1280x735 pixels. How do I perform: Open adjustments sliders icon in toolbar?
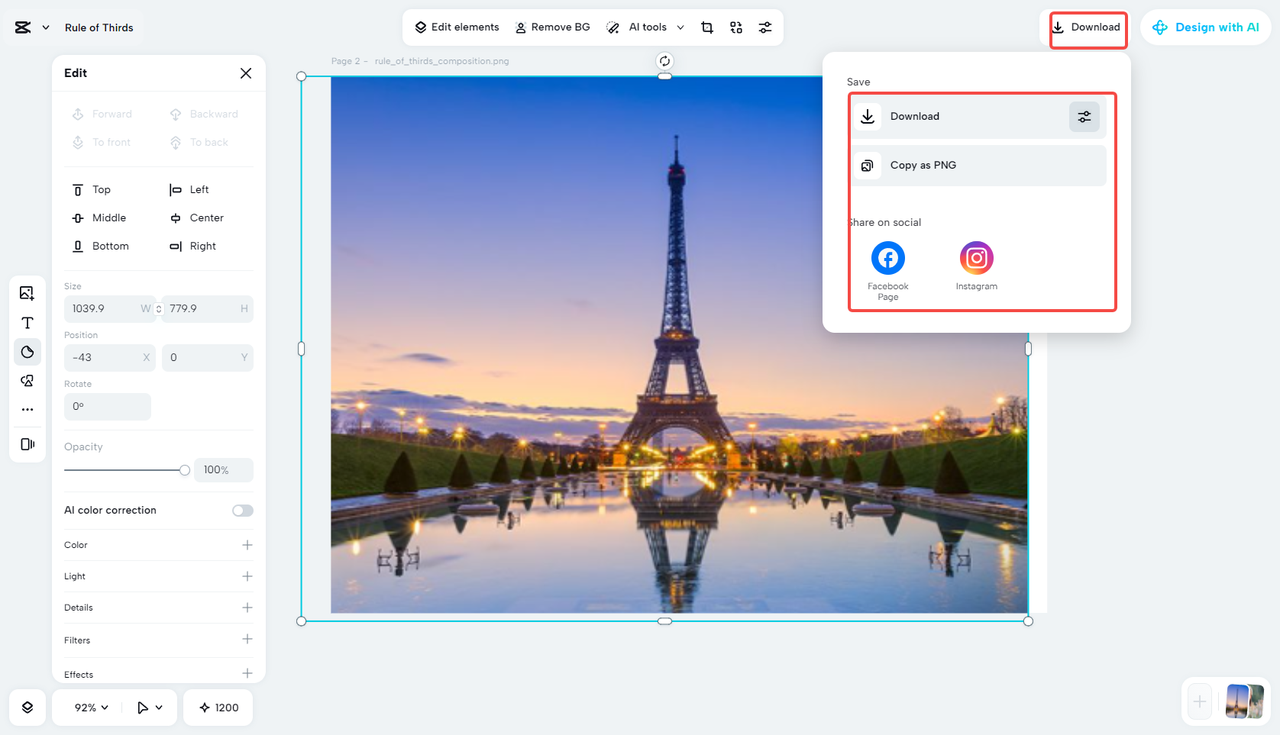click(766, 27)
